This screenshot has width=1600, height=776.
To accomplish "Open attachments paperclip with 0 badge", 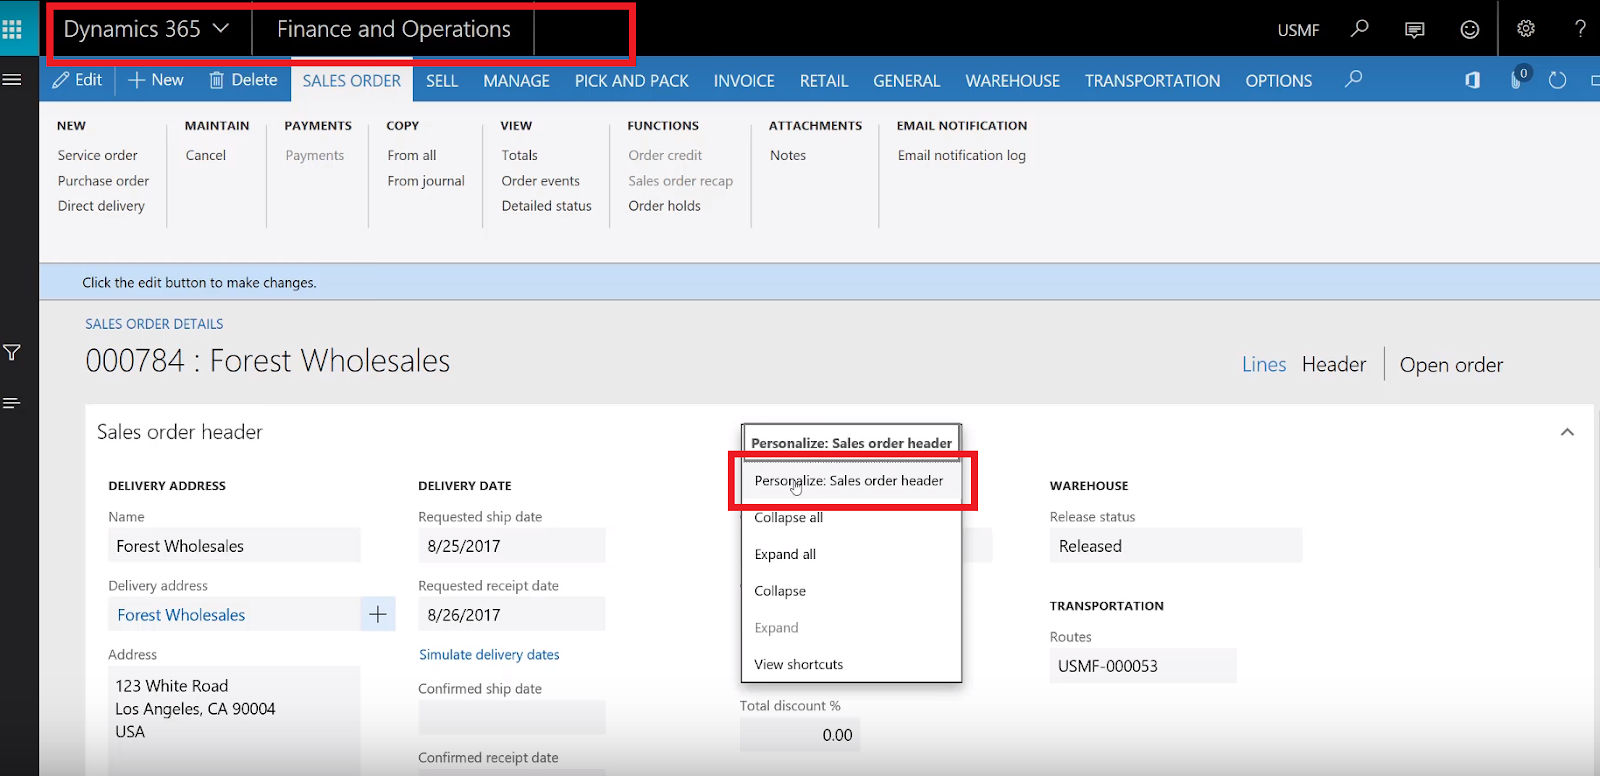I will coord(1518,79).
